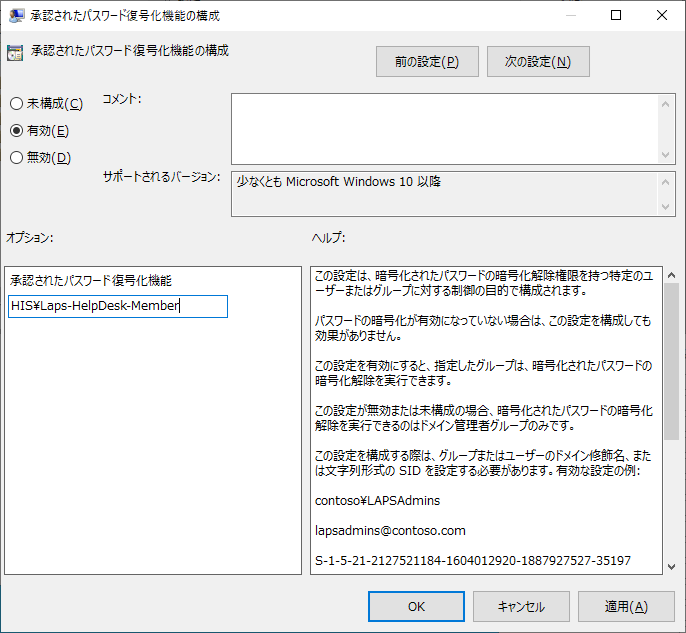This screenshot has height=633, width=686.
Task: Click the comment box scroll up arrow
Action: 667,102
